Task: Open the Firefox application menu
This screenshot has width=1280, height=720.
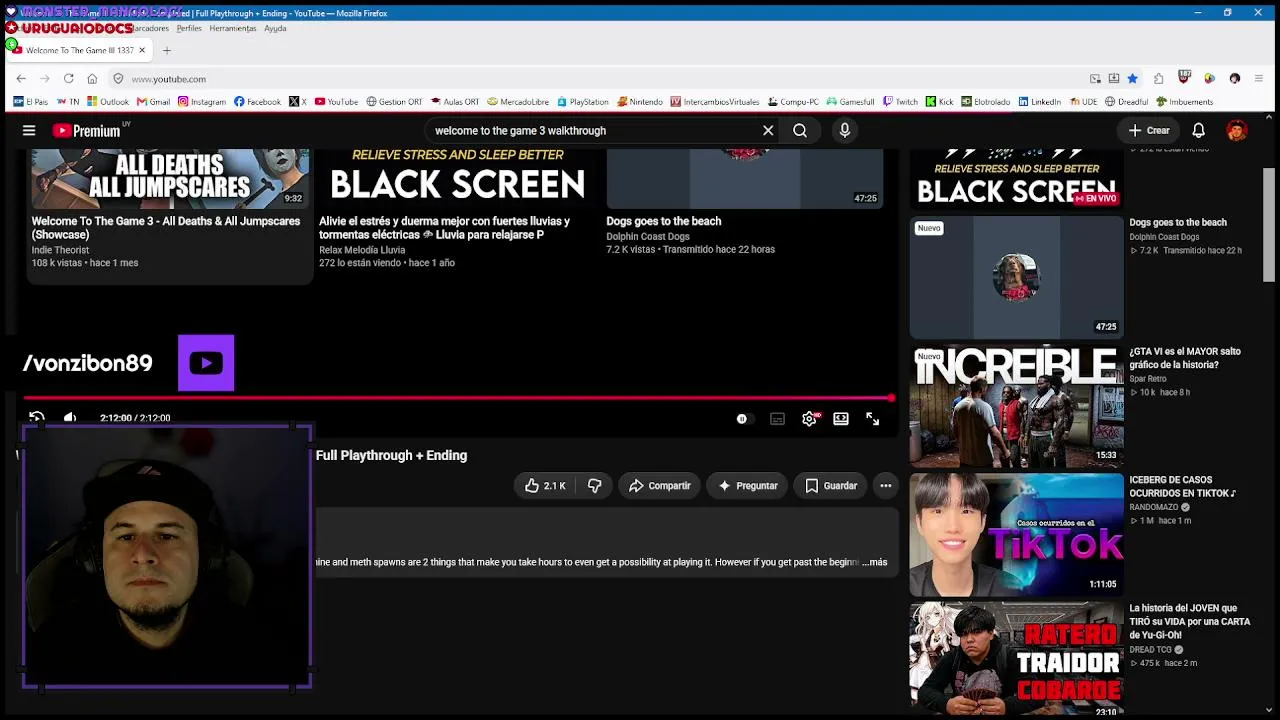Action: 1259,79
